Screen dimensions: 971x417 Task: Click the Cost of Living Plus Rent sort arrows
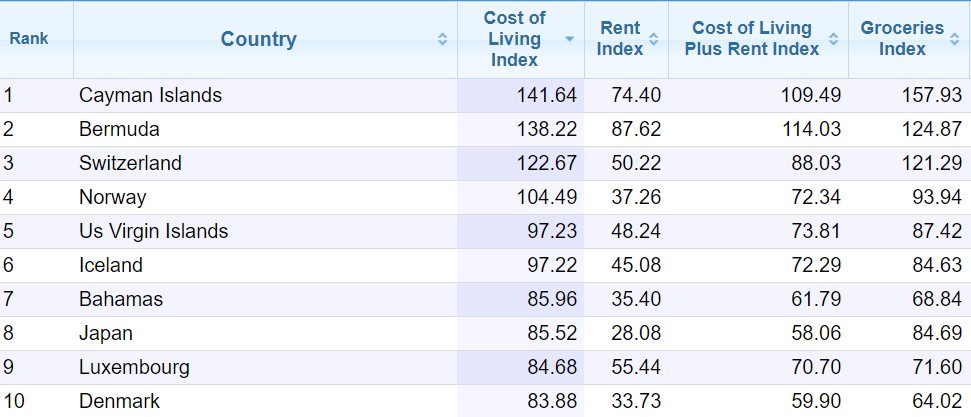(834, 39)
